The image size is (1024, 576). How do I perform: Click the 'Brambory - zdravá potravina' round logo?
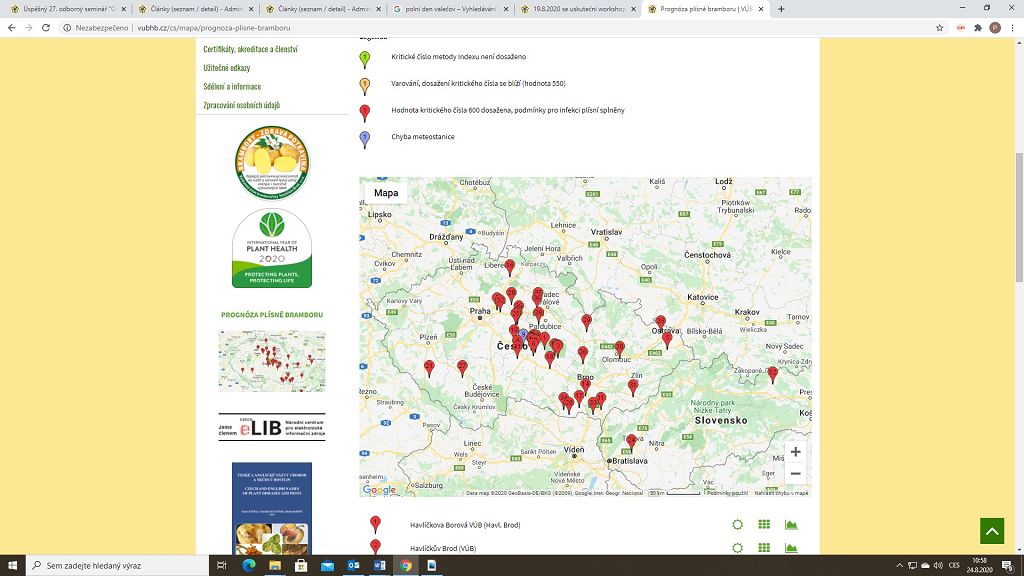[x=272, y=163]
